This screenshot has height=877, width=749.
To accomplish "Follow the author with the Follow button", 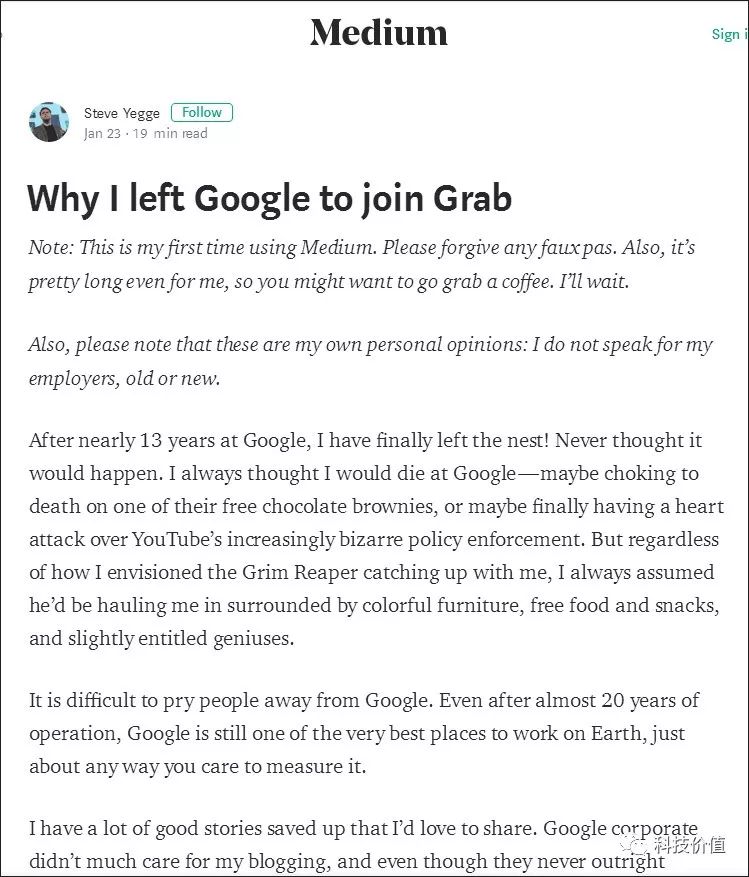I will click(201, 112).
